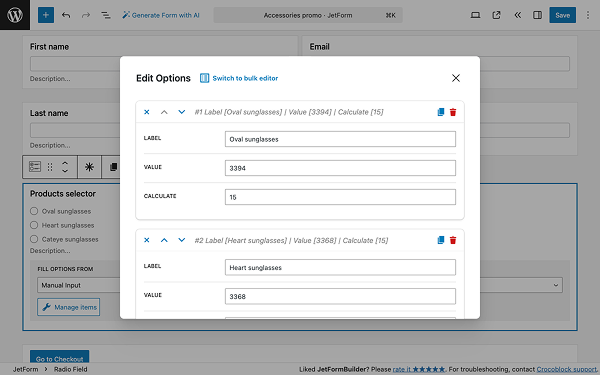Close the Edit Options dialog

[x=455, y=78]
